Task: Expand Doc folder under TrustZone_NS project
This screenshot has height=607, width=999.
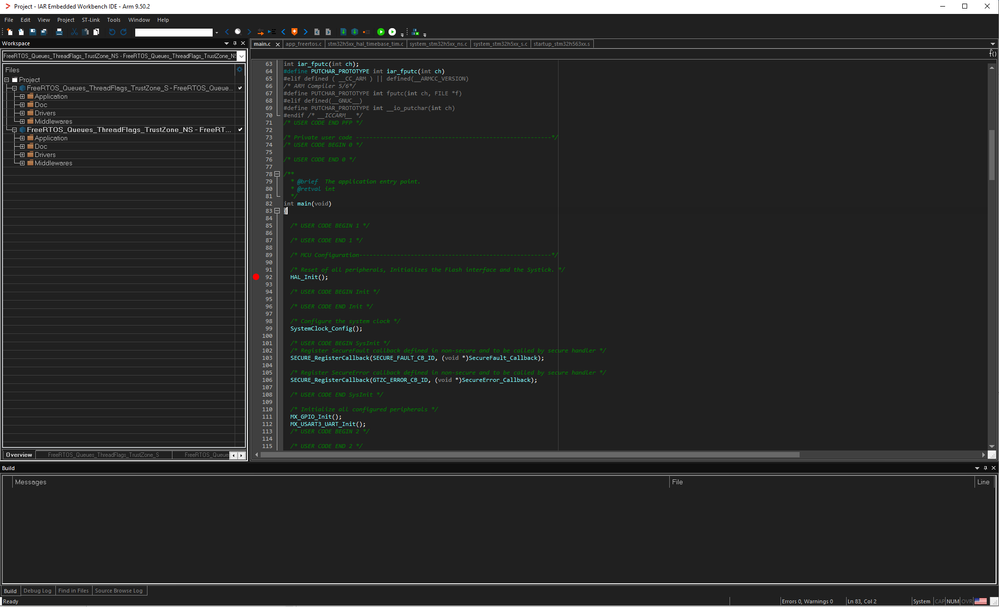Action: pyautogui.click(x=22, y=146)
